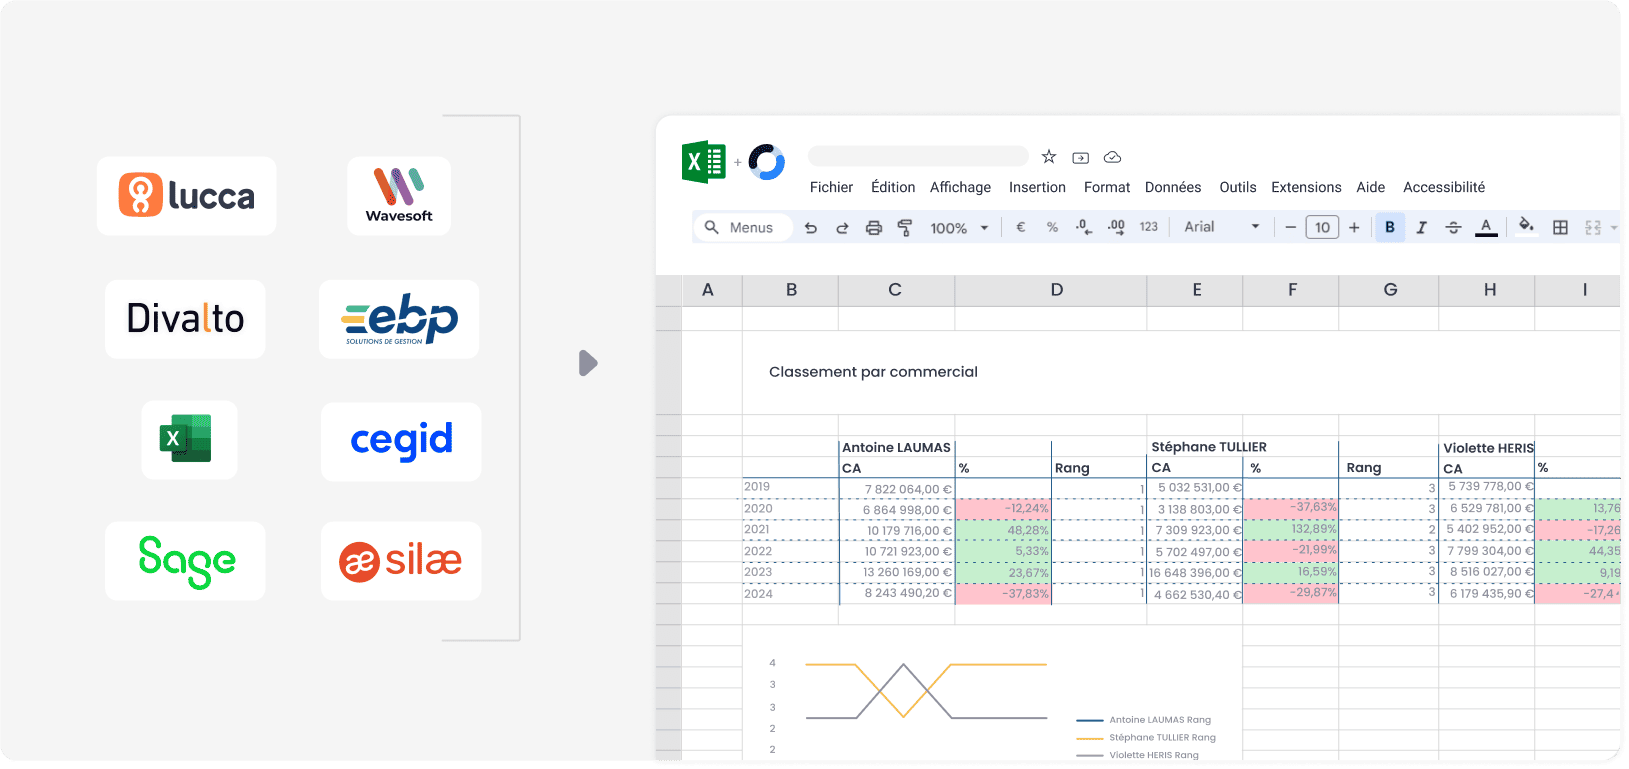
Task: Click the Menus search box
Action: pos(743,228)
